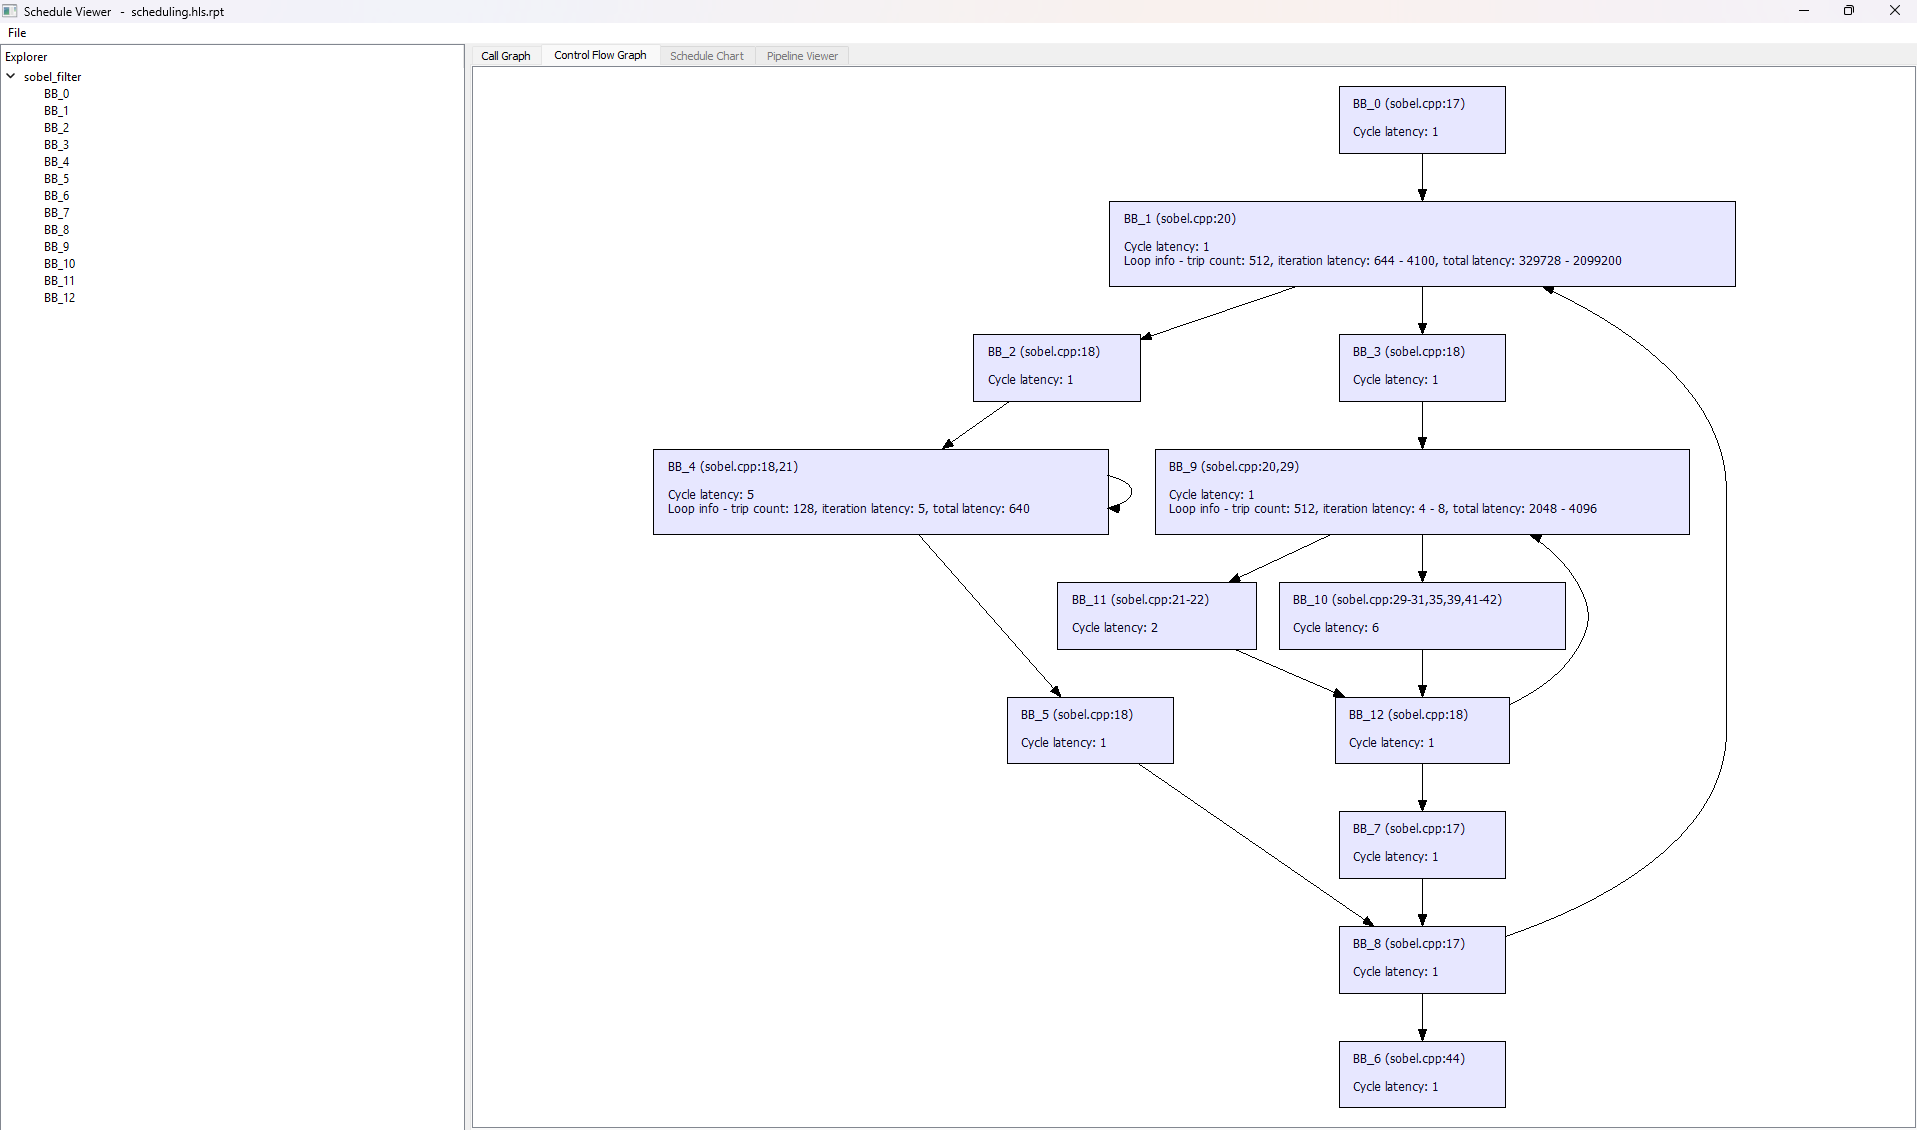
Task: Click the Schedule Viewer app icon in title bar
Action: click(x=10, y=11)
